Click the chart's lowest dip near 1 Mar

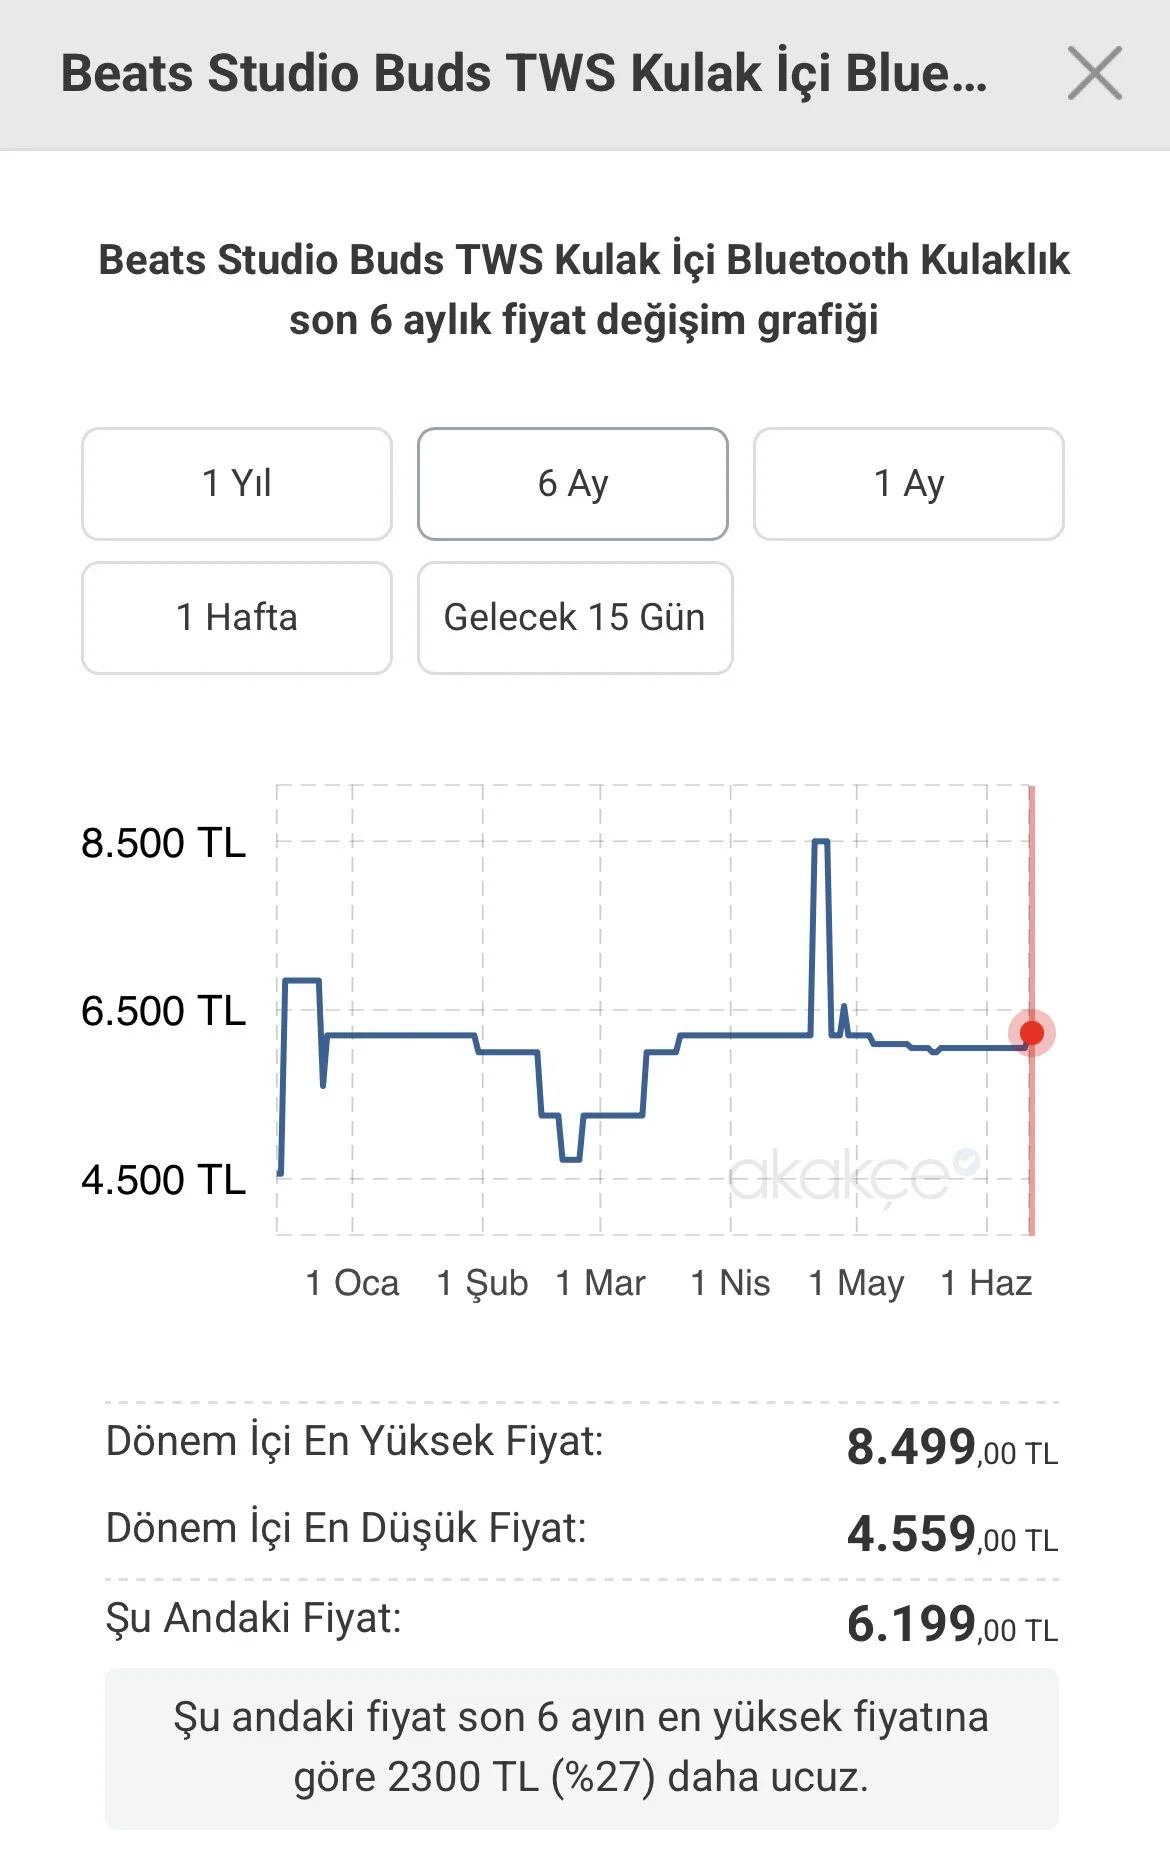click(x=571, y=1159)
